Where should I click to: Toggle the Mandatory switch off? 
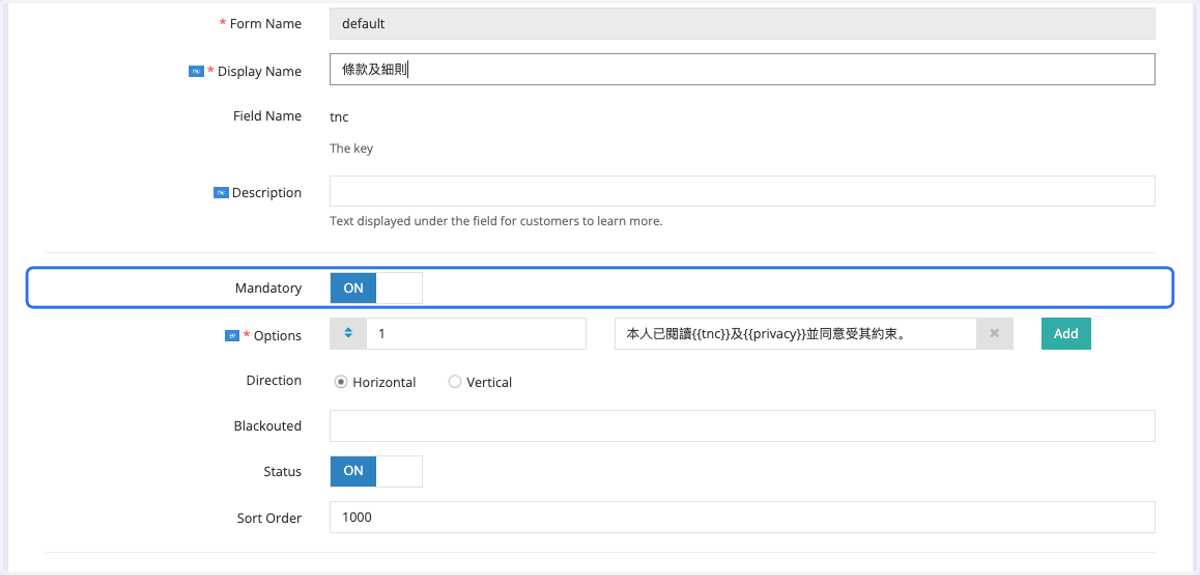[x=376, y=288]
